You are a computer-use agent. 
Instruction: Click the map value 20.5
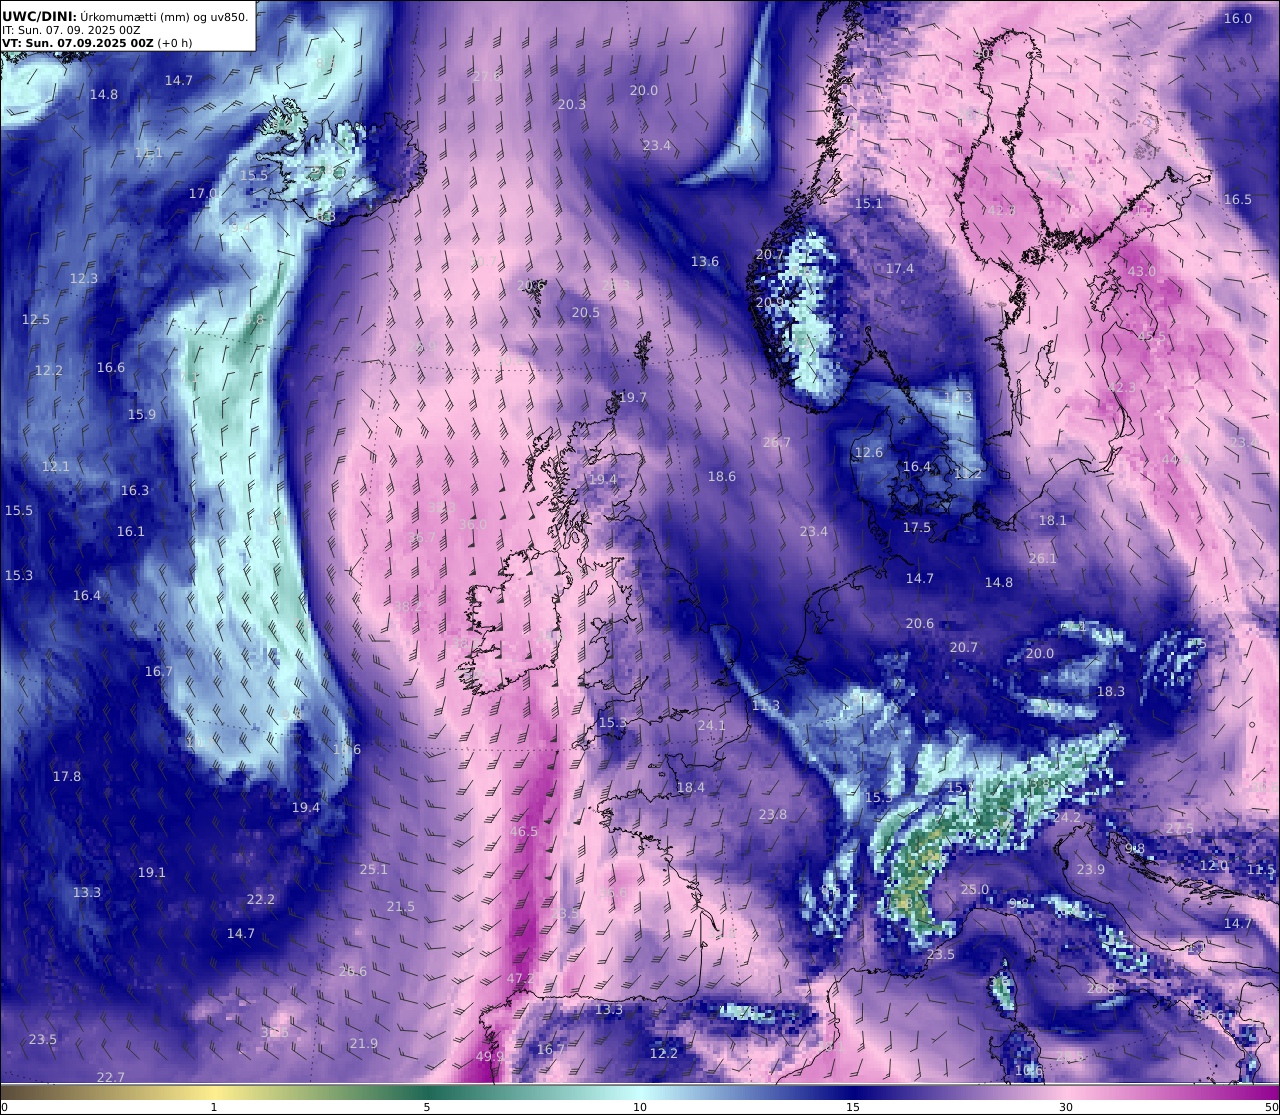point(586,312)
